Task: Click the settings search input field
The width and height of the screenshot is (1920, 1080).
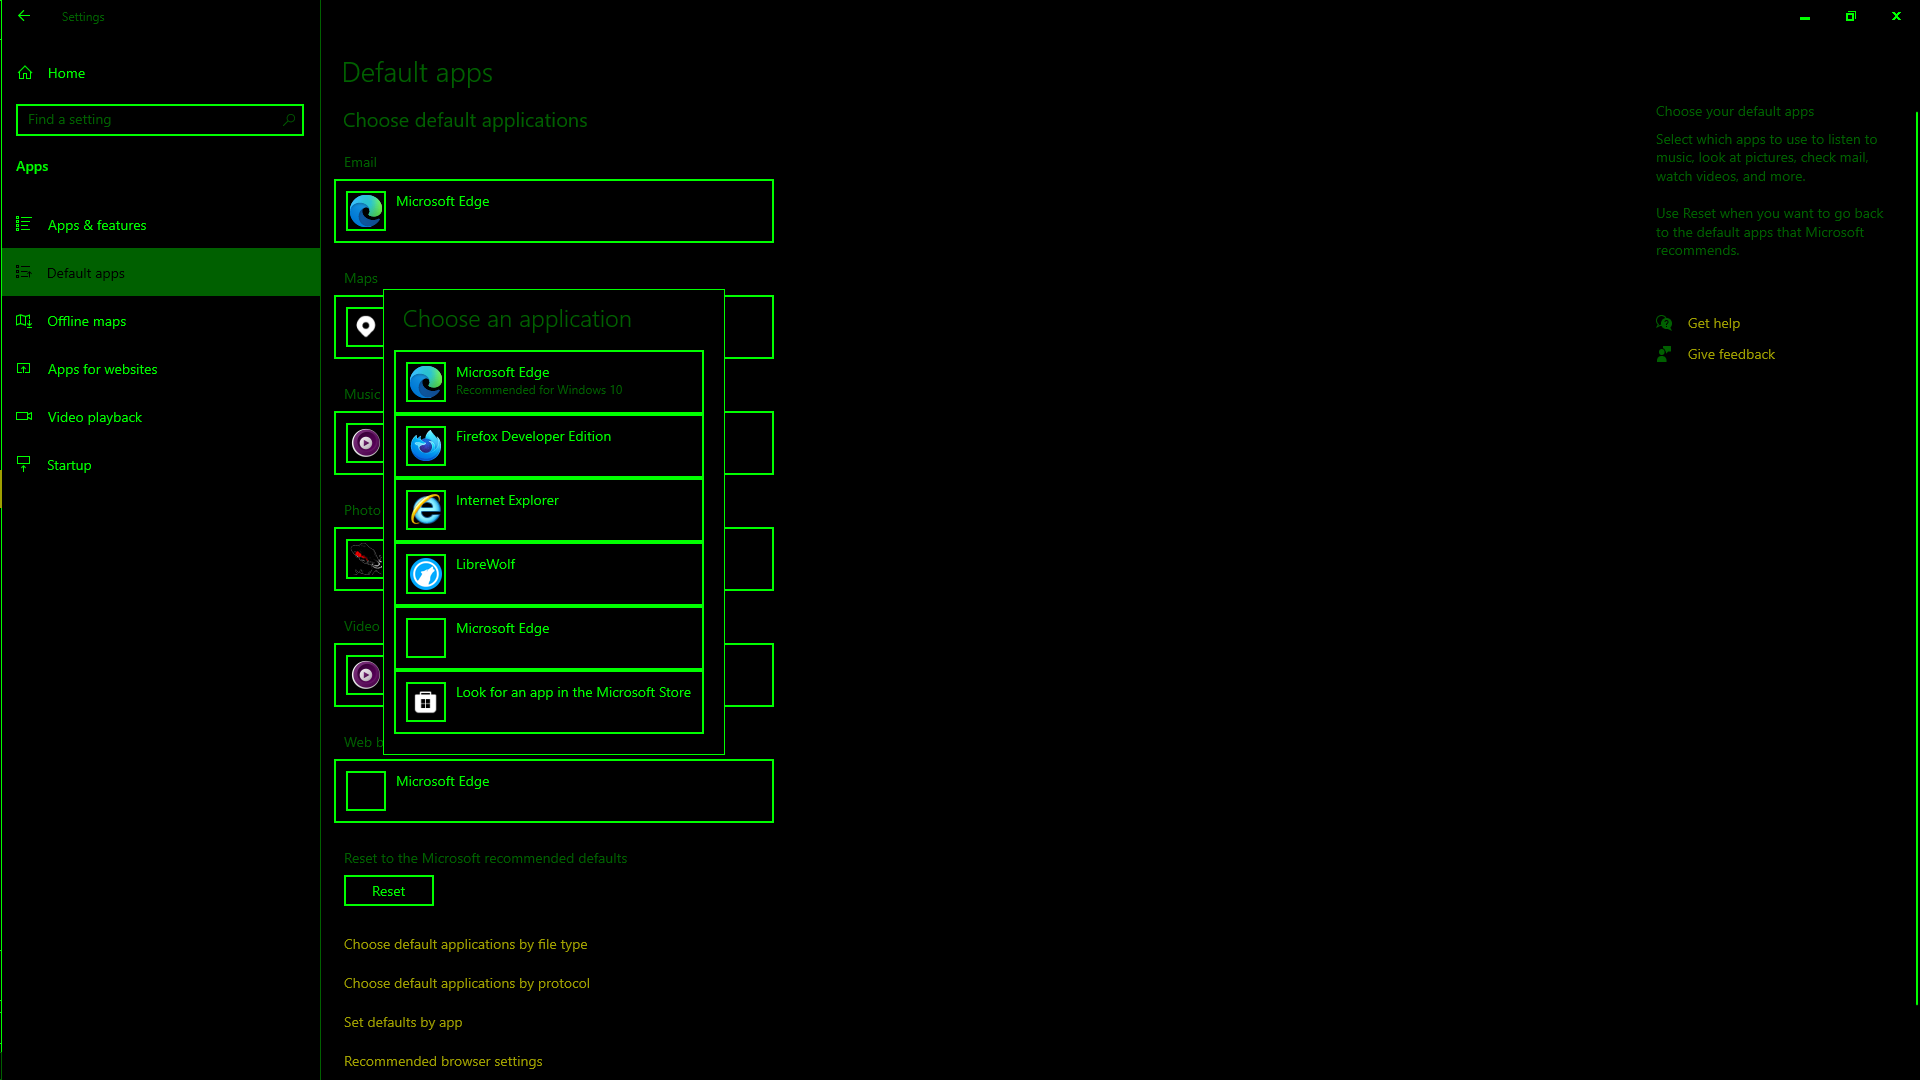Action: [160, 119]
